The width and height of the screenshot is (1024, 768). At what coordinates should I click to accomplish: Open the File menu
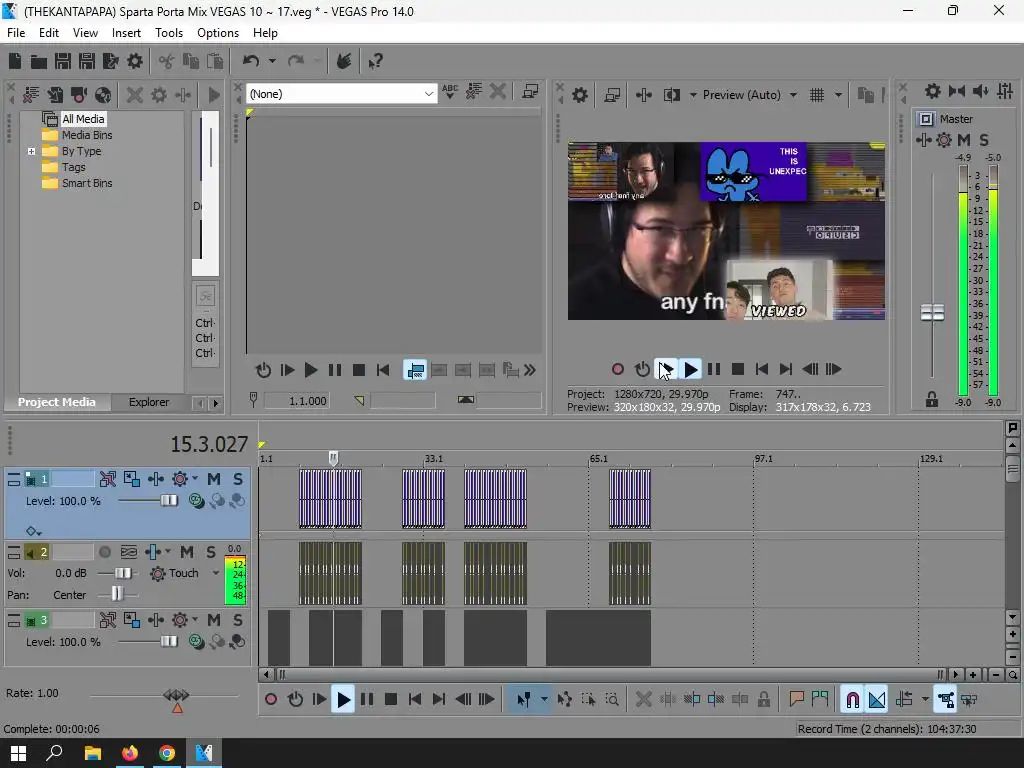[16, 33]
